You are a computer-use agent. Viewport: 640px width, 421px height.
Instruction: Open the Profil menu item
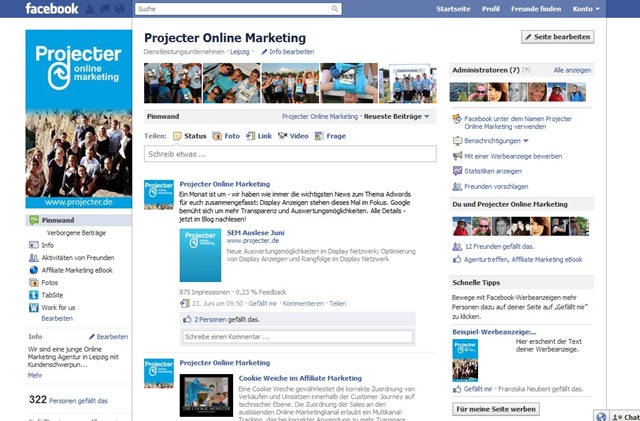[491, 9]
